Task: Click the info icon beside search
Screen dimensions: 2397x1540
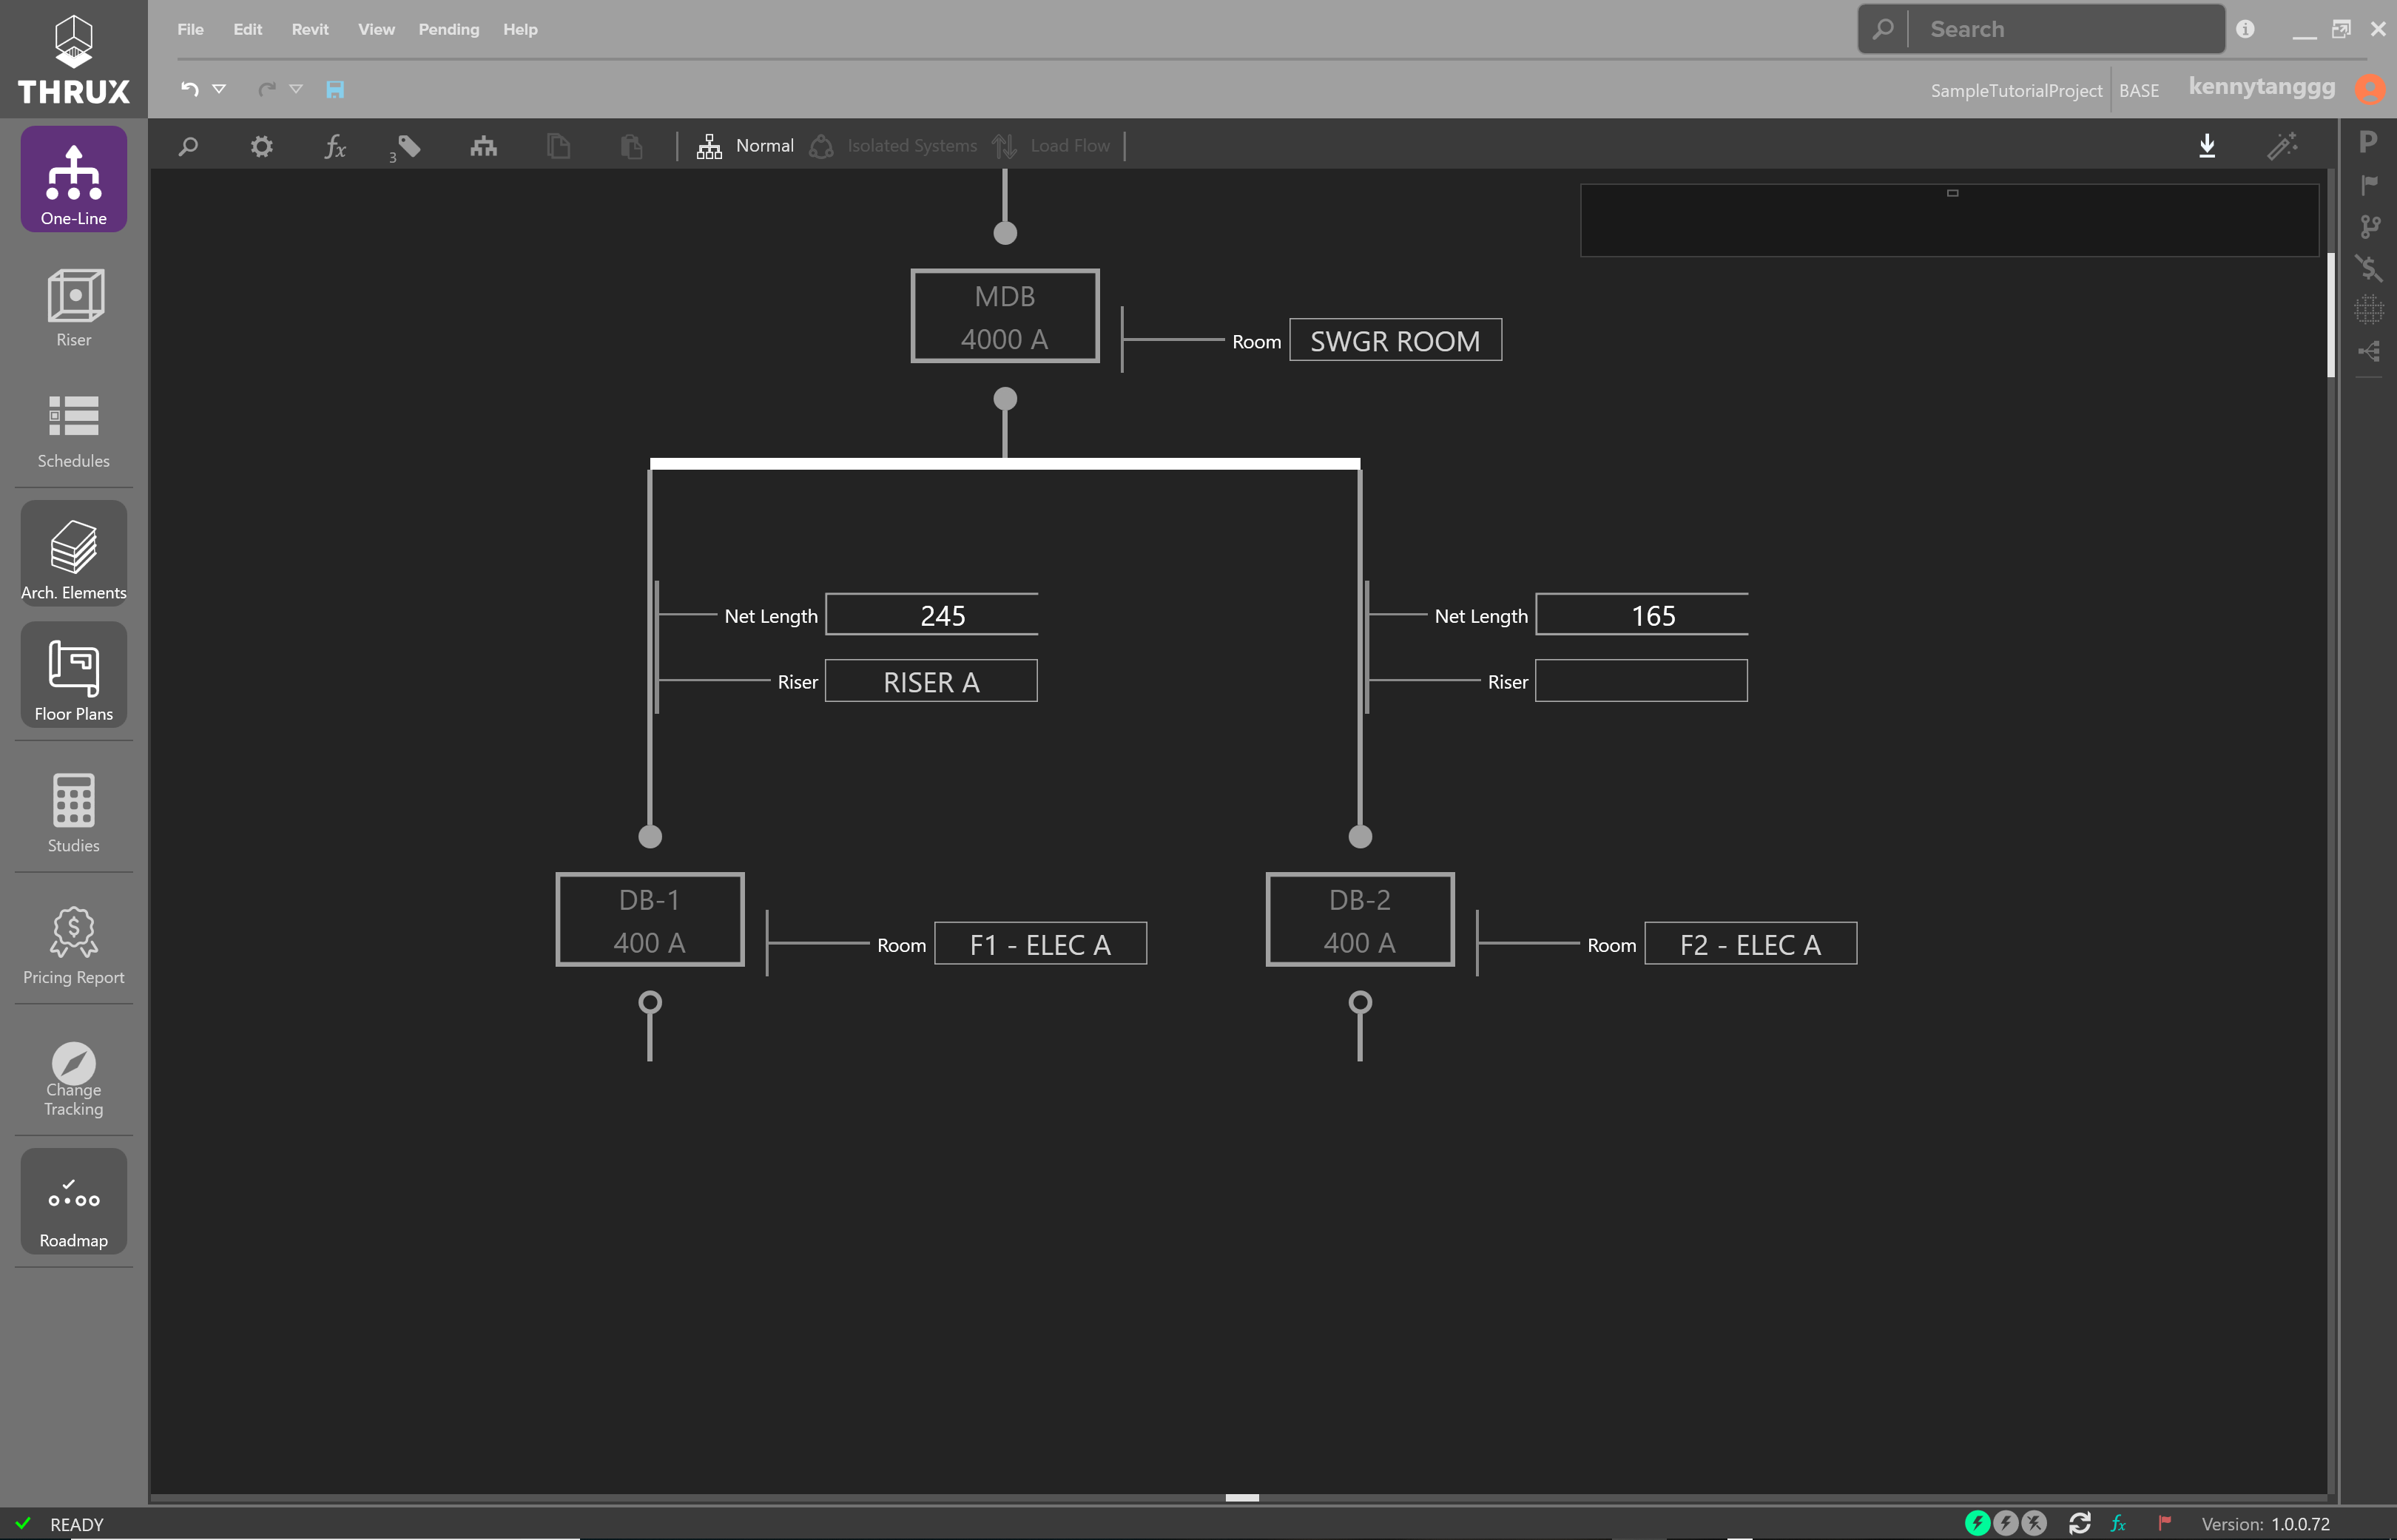Action: point(2245,29)
